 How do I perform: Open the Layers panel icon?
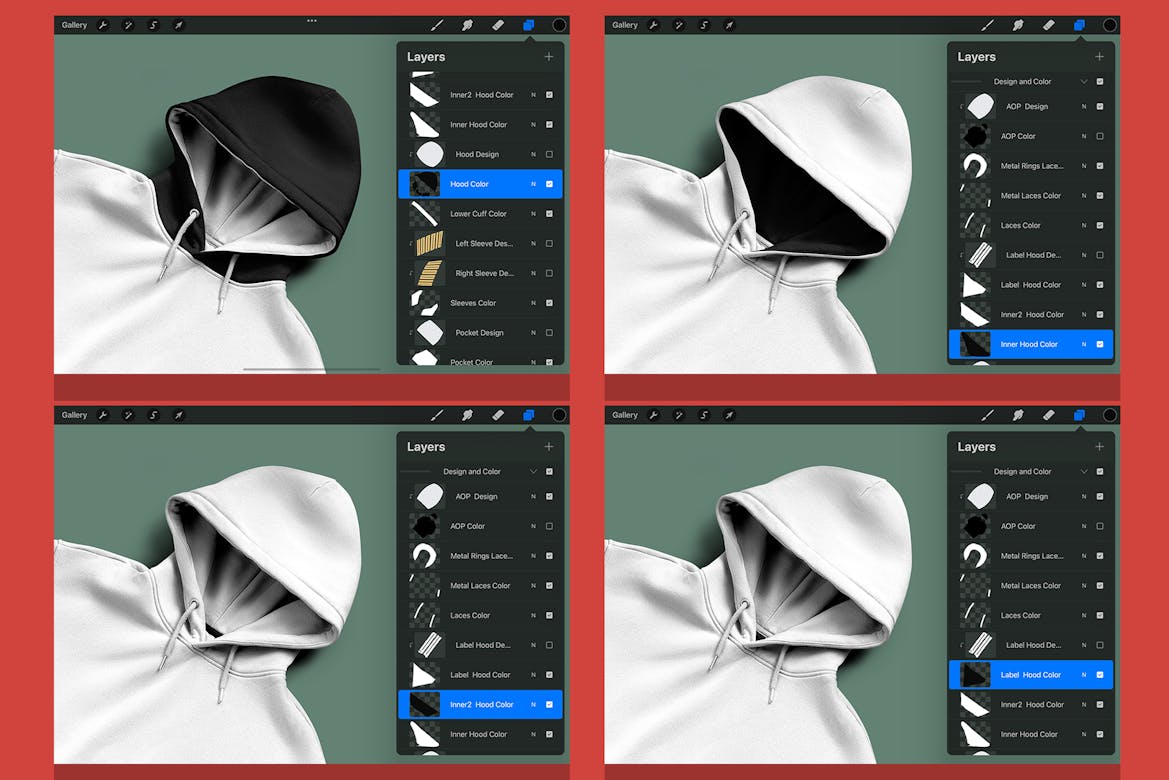tap(528, 25)
